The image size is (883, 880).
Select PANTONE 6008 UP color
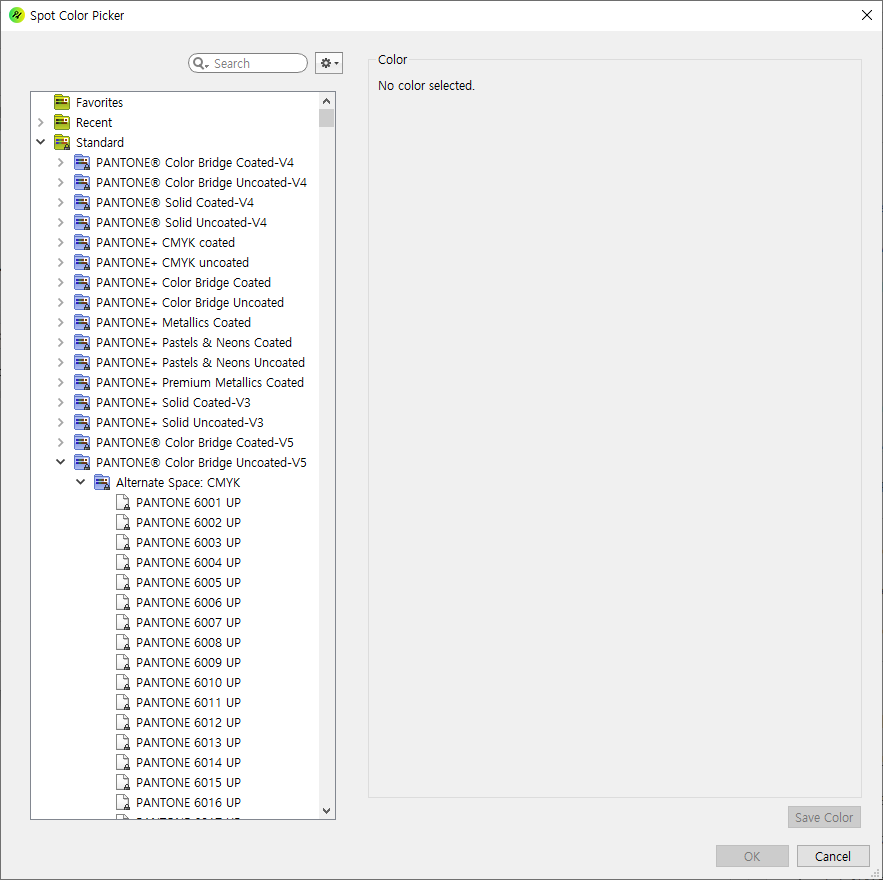[x=188, y=642]
